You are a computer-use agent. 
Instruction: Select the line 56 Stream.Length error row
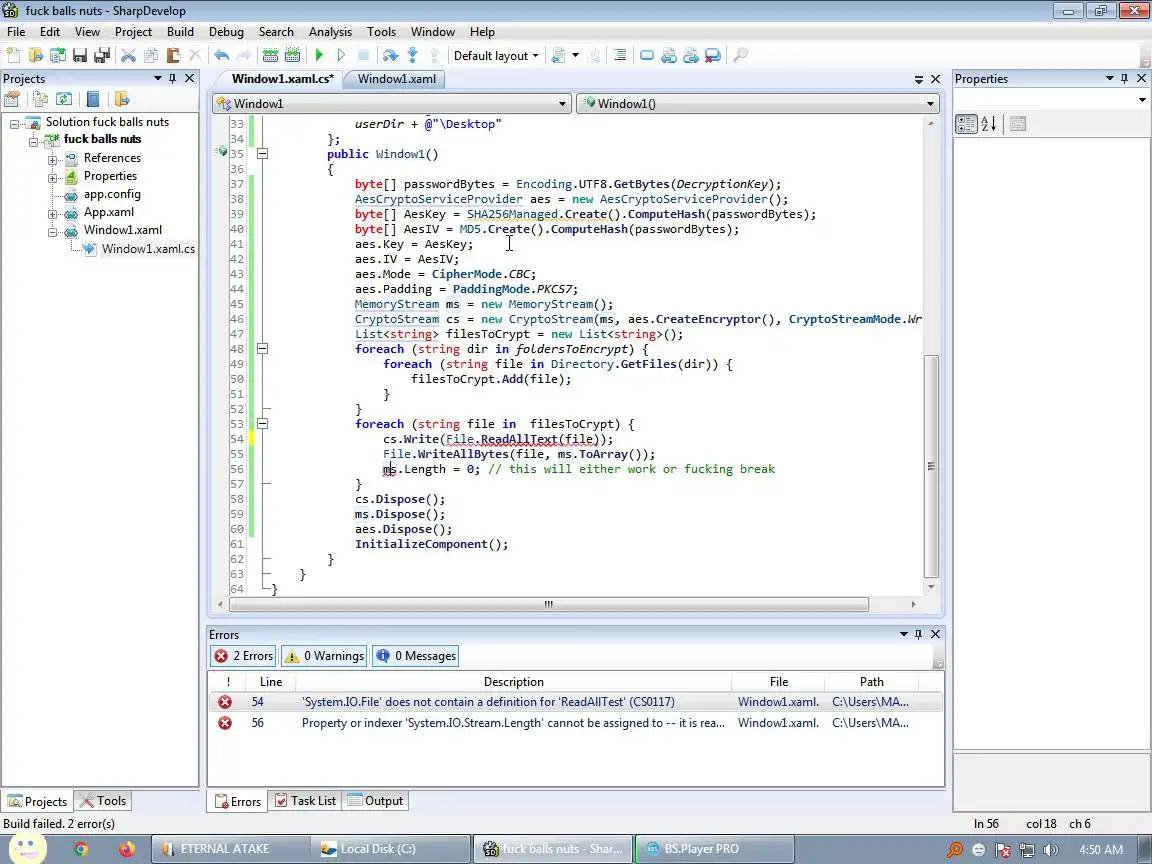[x=575, y=723]
